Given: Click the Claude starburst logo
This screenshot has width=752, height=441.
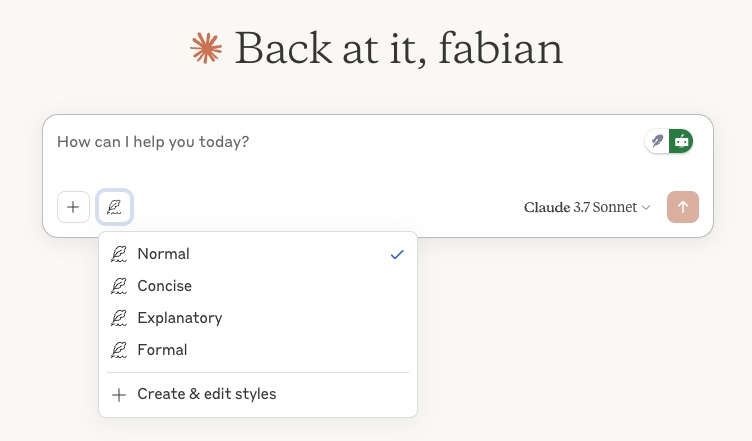Looking at the screenshot, I should tap(206, 48).
